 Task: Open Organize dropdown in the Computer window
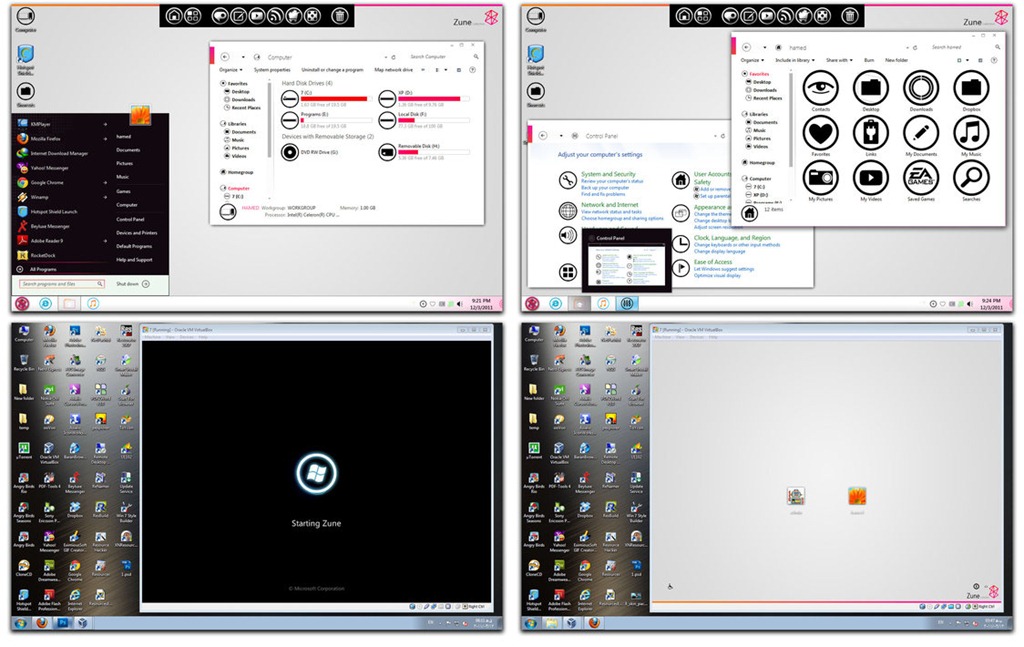tap(231, 70)
